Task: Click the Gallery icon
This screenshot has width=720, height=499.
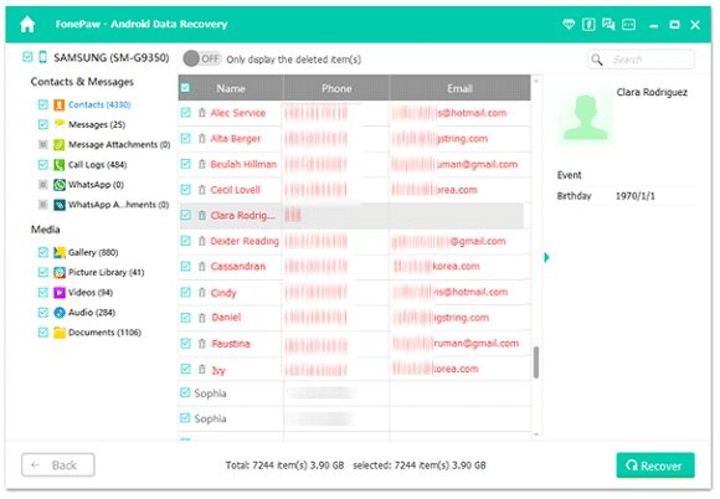Action: pyautogui.click(x=59, y=252)
